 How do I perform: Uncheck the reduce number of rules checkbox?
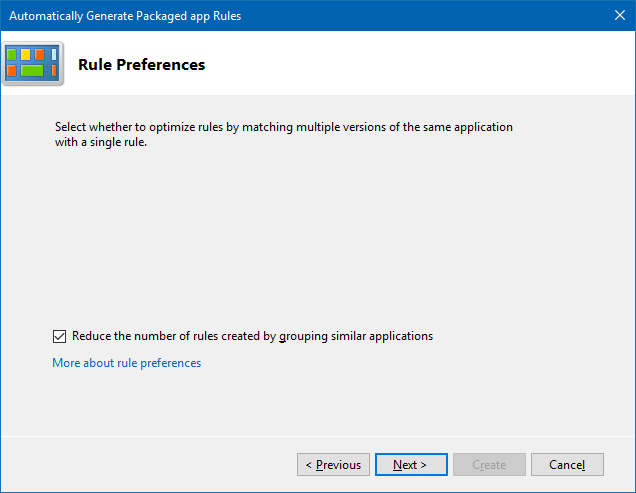tap(59, 337)
